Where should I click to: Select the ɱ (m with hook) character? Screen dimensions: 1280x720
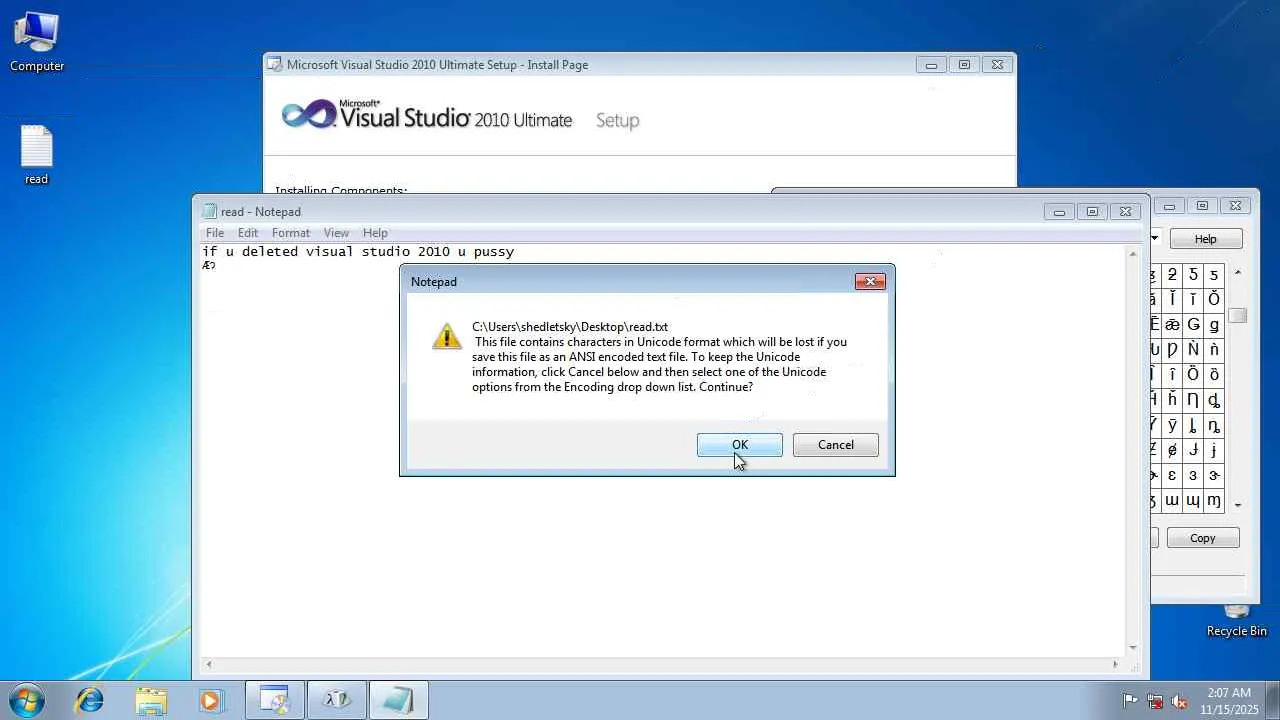(x=1215, y=501)
